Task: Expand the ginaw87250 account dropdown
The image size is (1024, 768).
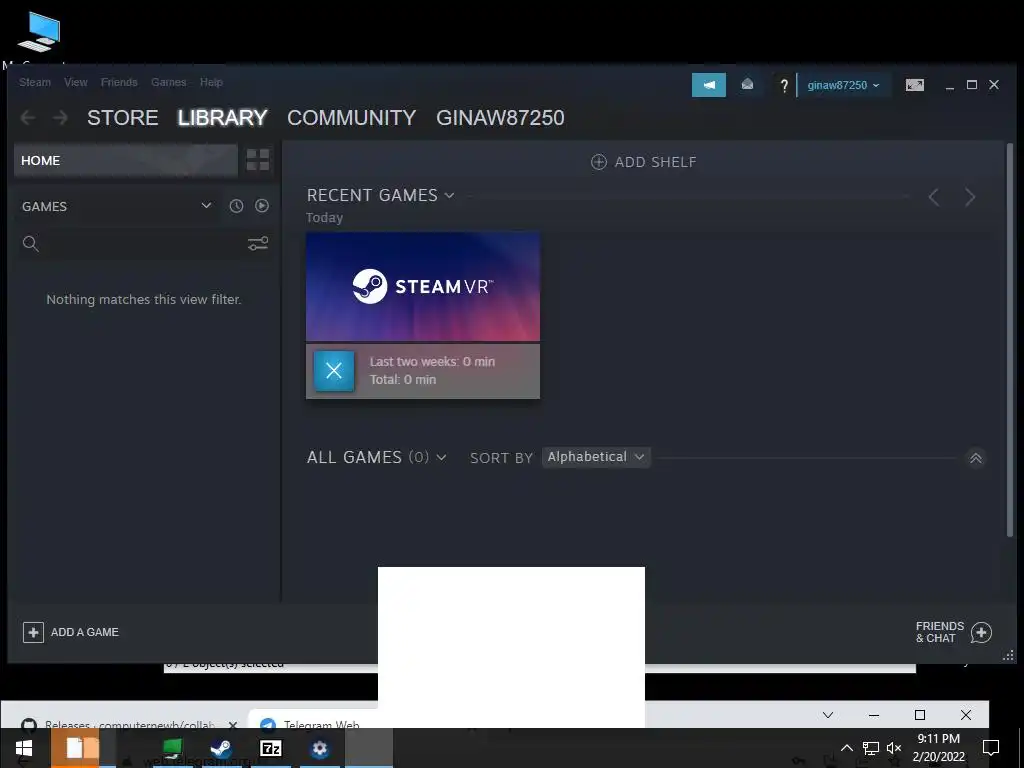Action: click(x=843, y=86)
